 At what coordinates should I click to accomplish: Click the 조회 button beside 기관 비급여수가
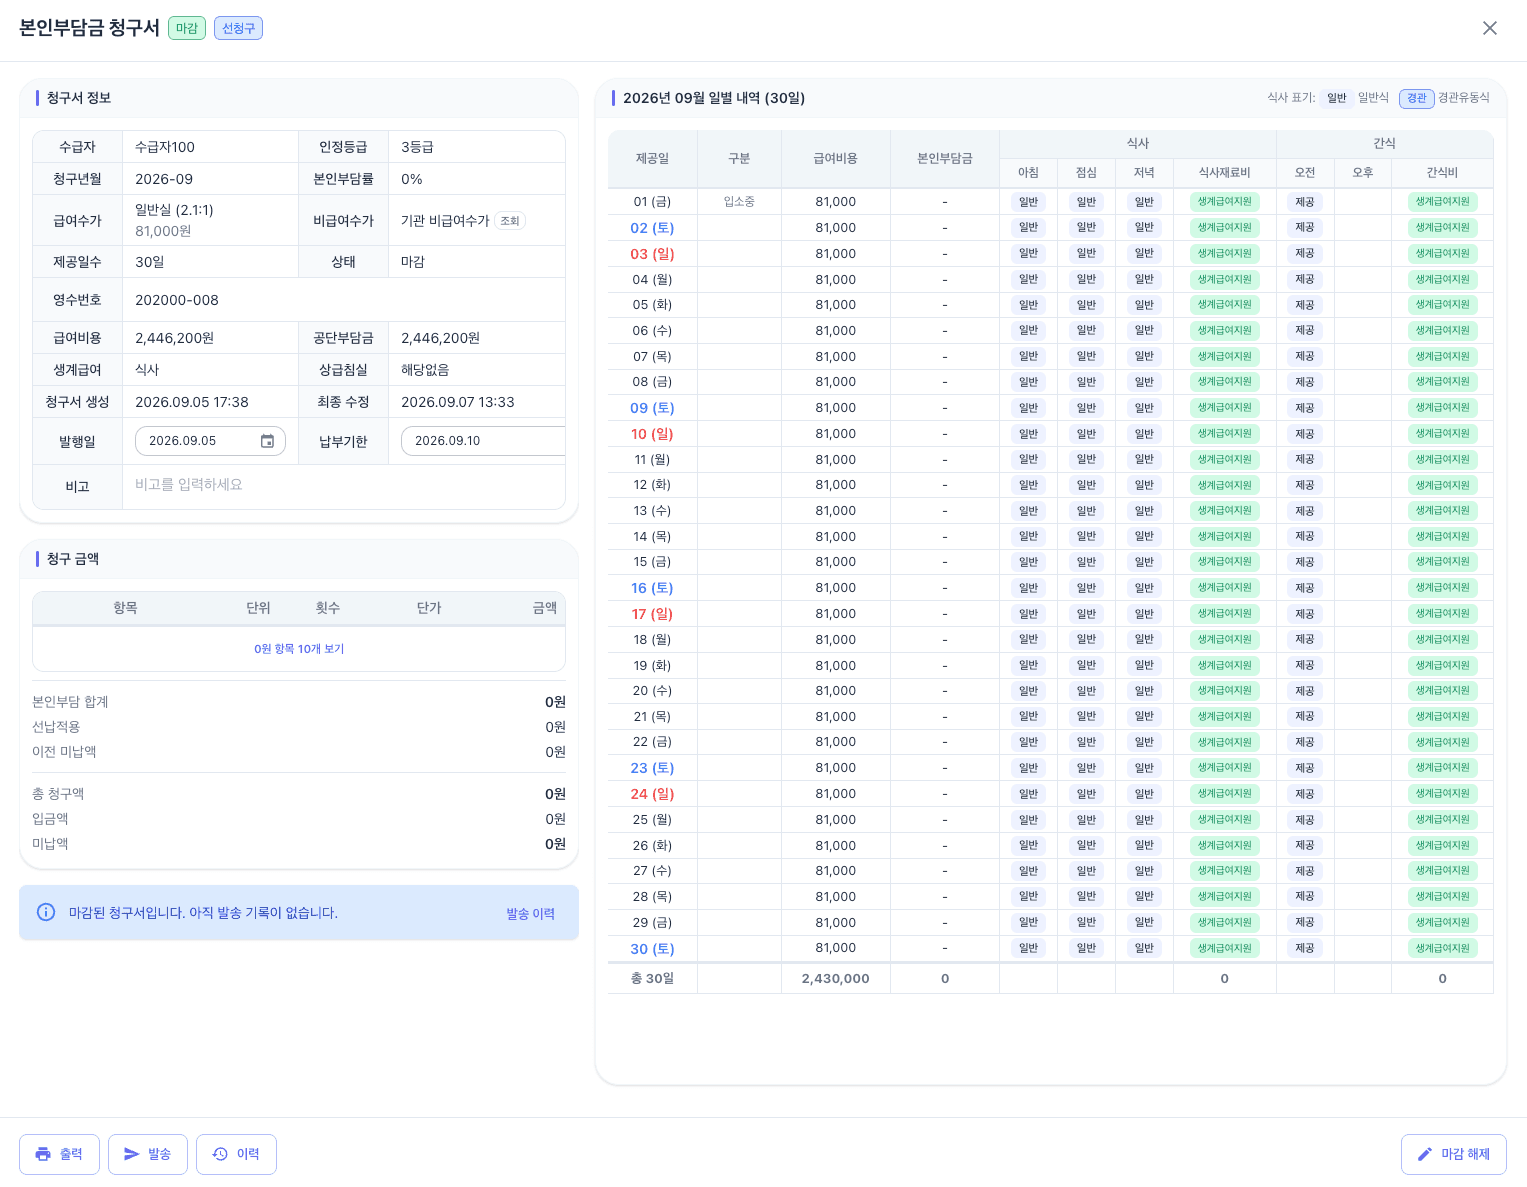(510, 221)
